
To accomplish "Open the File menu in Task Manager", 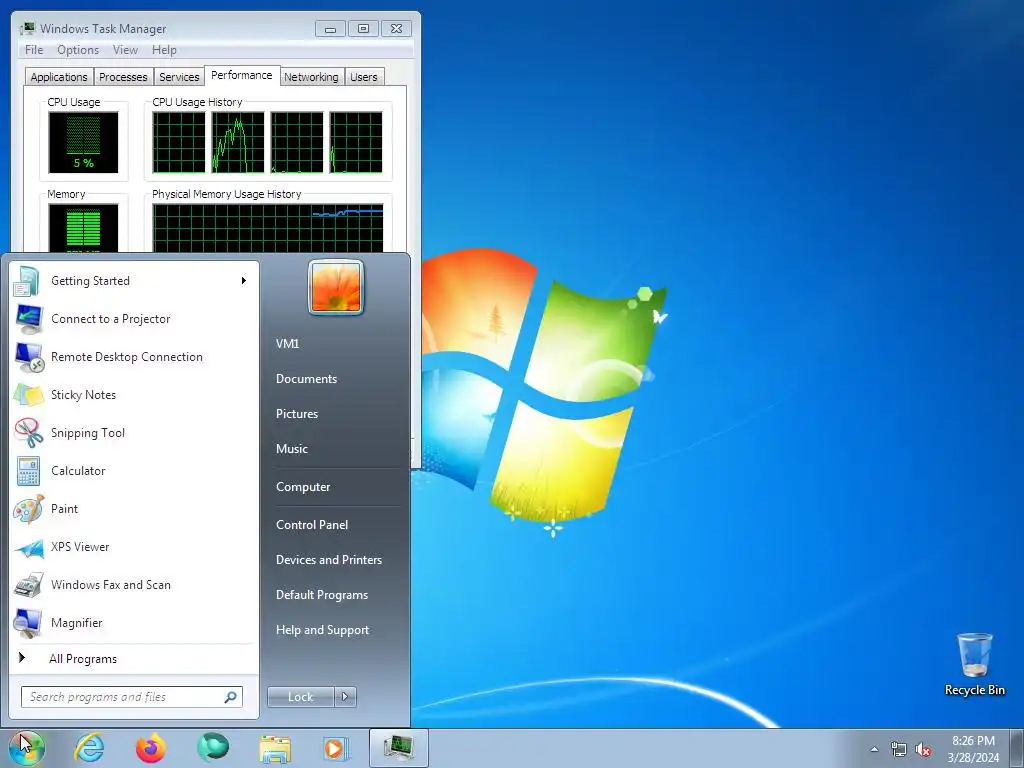I will point(34,50).
